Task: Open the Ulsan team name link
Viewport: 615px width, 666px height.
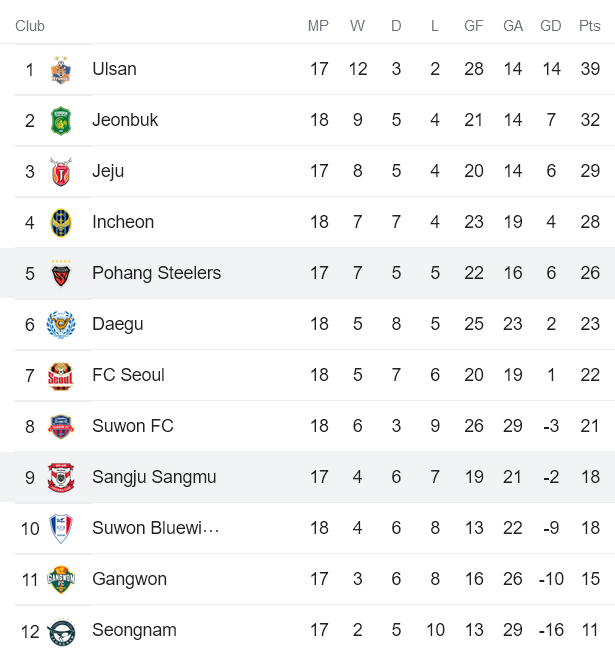Action: [x=114, y=69]
